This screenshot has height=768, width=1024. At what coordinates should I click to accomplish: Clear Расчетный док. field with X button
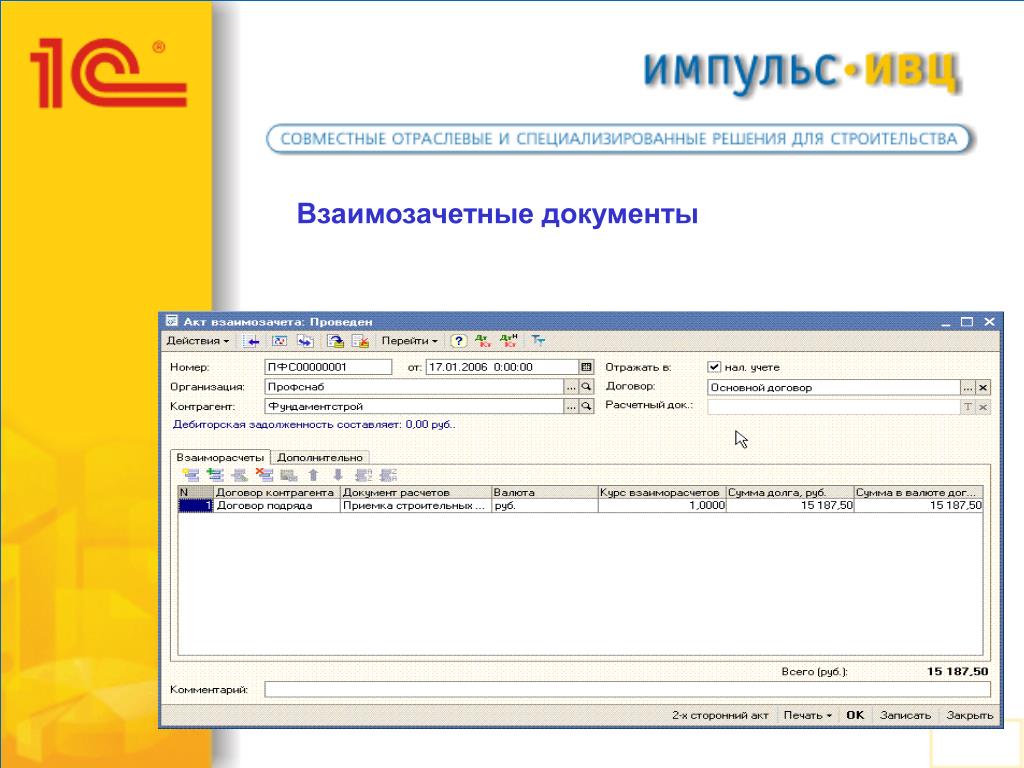point(983,407)
